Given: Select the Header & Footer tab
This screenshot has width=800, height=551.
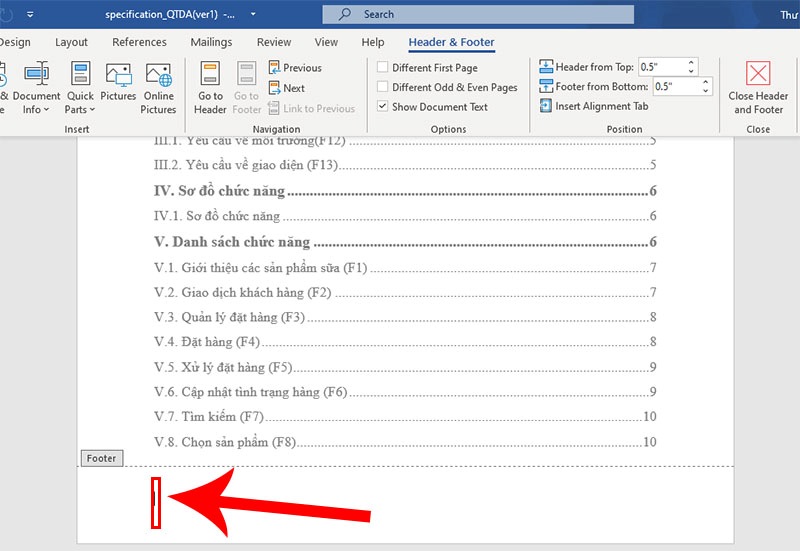Looking at the screenshot, I should pos(452,42).
